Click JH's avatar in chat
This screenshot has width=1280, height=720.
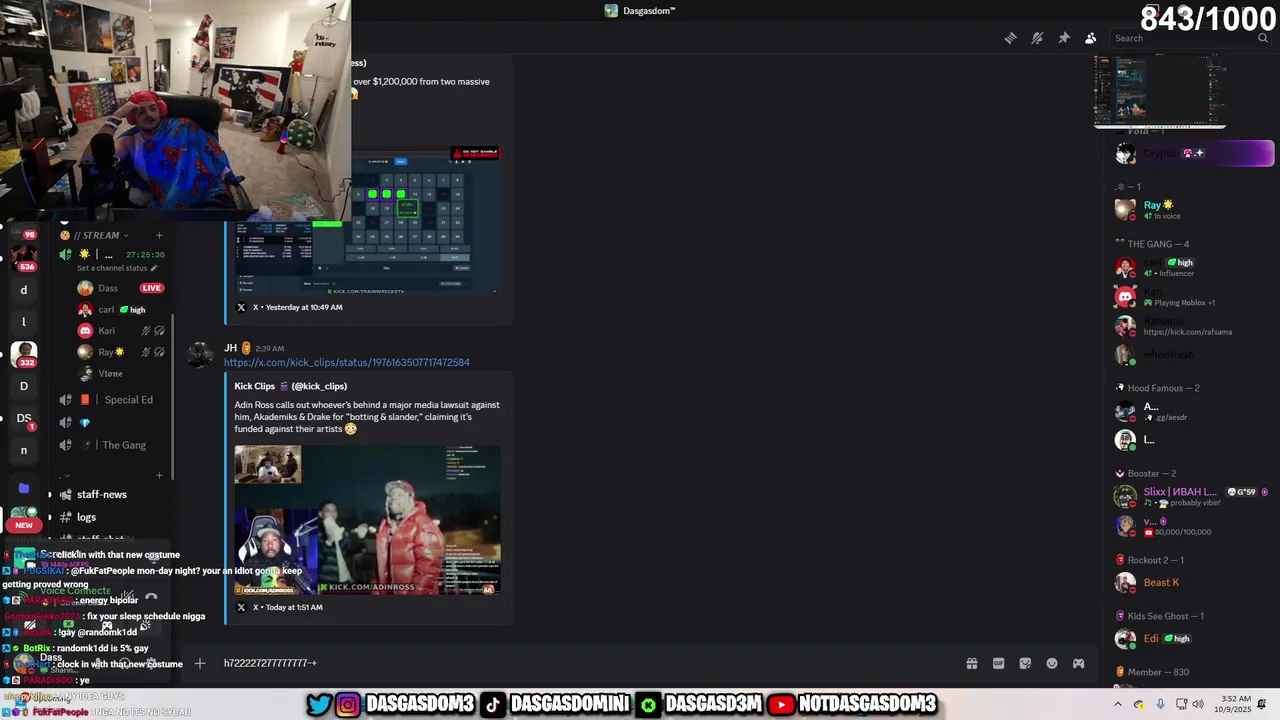click(x=201, y=355)
